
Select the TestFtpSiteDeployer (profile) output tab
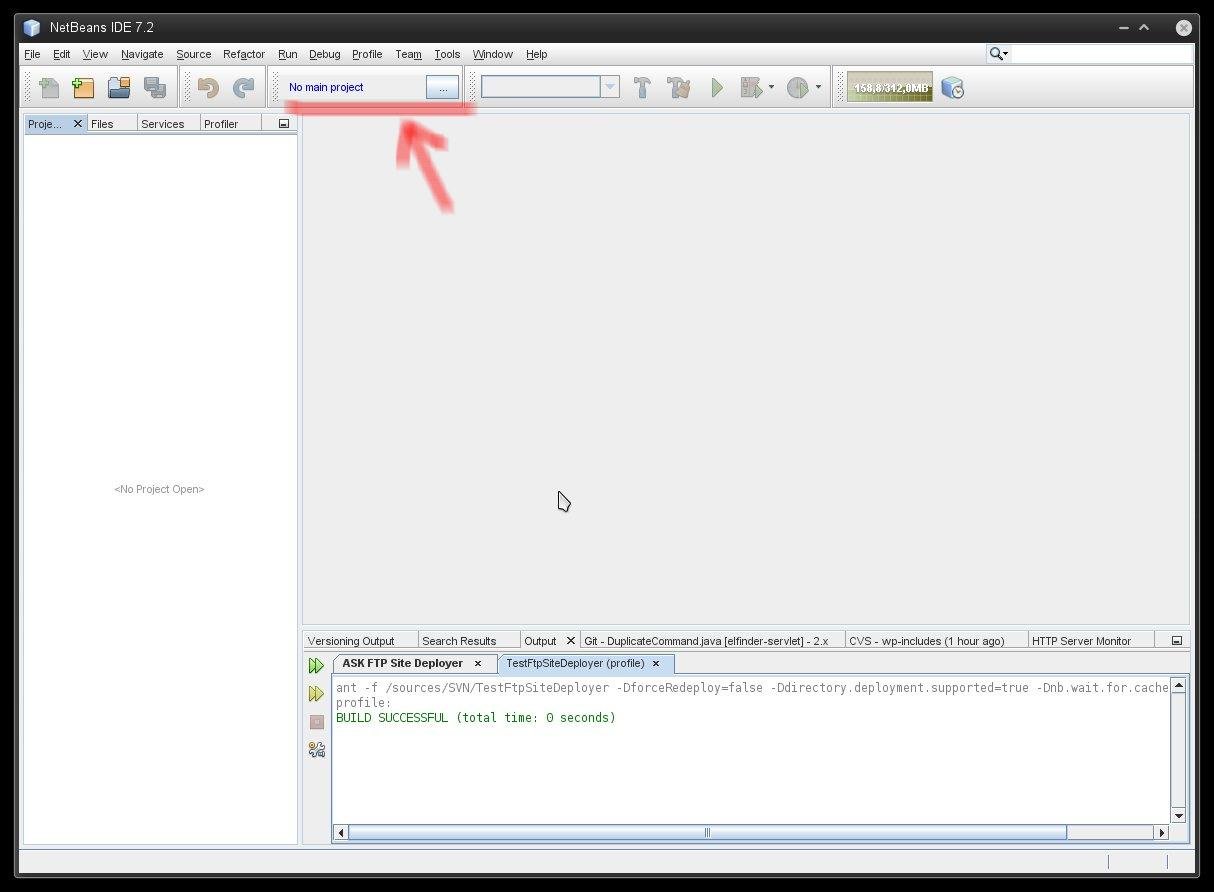coord(575,663)
